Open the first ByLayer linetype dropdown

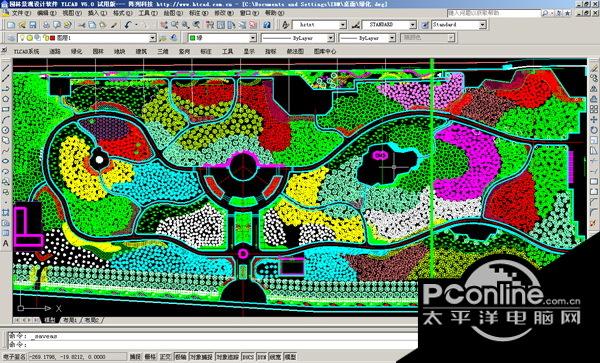[297, 38]
